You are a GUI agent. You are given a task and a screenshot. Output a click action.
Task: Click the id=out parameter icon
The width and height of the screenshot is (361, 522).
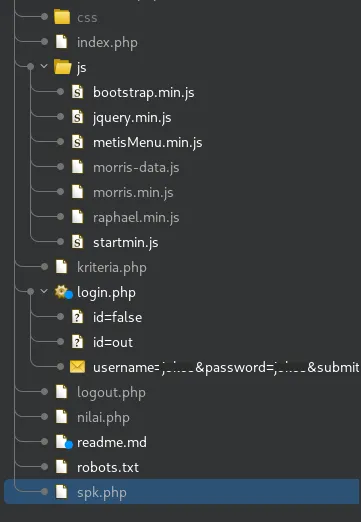pos(78,342)
